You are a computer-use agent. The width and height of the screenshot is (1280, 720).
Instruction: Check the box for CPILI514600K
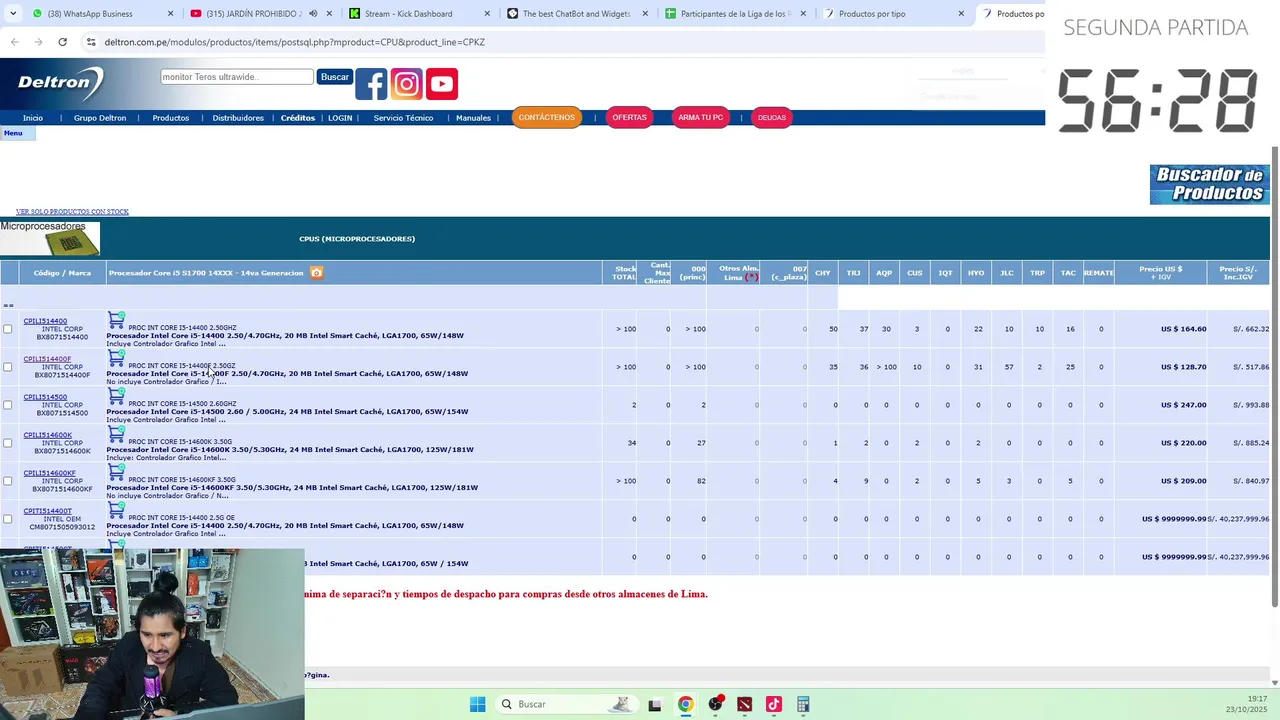click(x=7, y=443)
